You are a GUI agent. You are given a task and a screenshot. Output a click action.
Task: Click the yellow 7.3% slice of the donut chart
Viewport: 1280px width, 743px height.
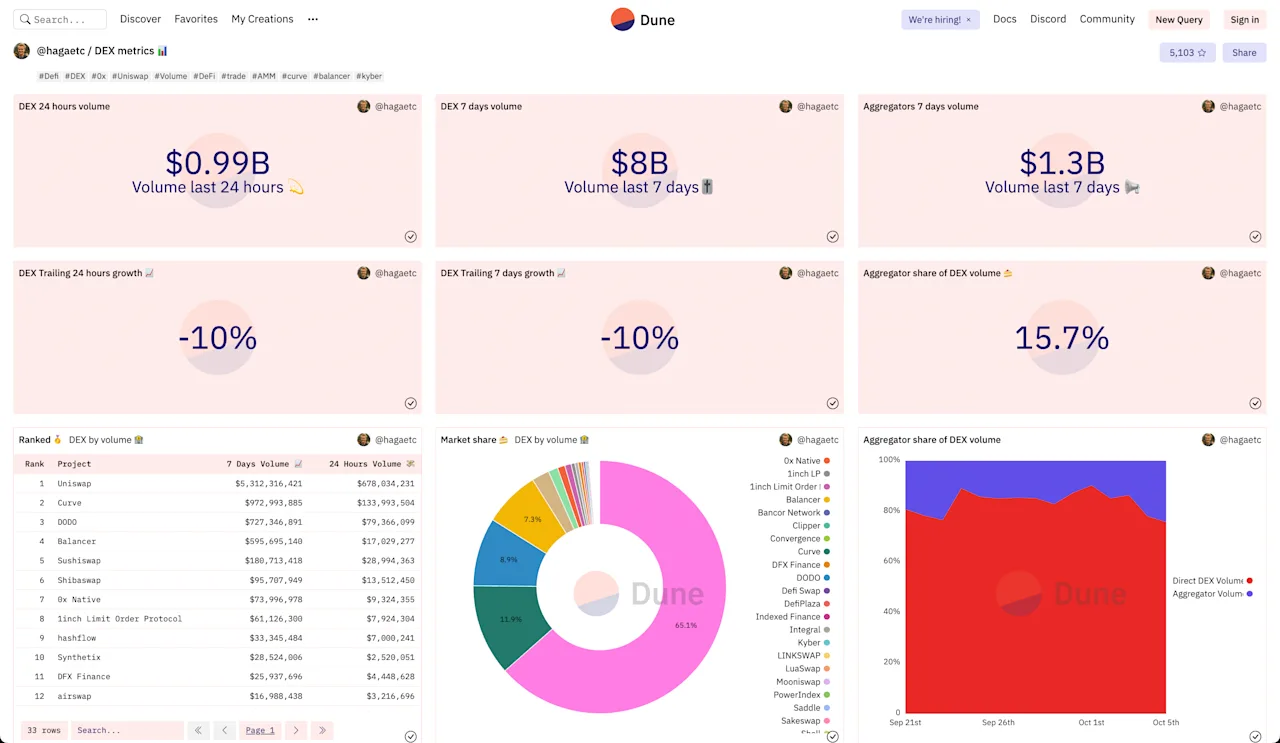(532, 517)
